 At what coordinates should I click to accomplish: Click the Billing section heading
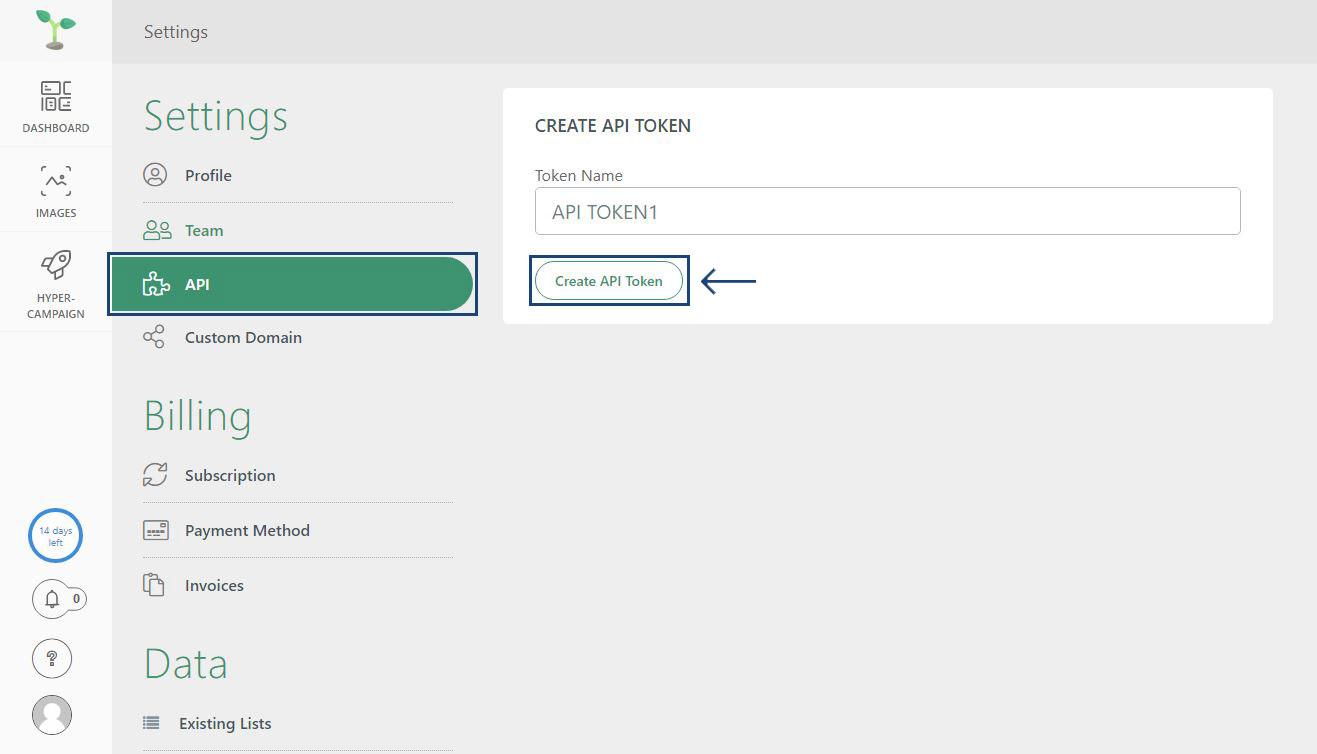198,416
